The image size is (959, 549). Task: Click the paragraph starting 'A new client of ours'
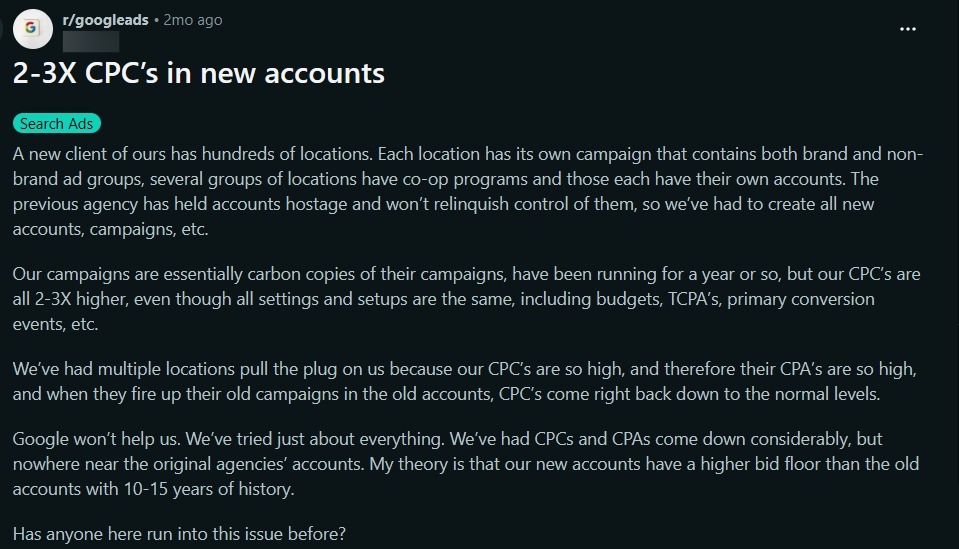[468, 191]
